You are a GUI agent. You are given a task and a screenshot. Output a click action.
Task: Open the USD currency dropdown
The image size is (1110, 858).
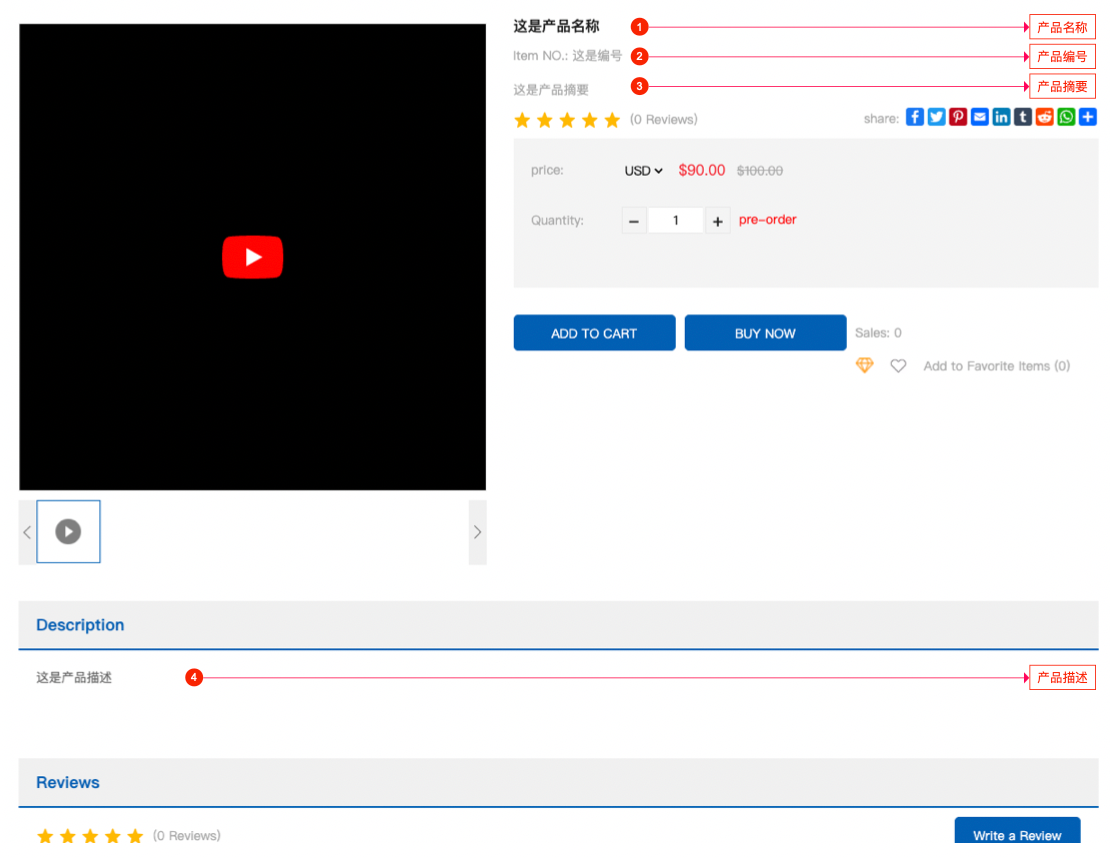click(643, 171)
